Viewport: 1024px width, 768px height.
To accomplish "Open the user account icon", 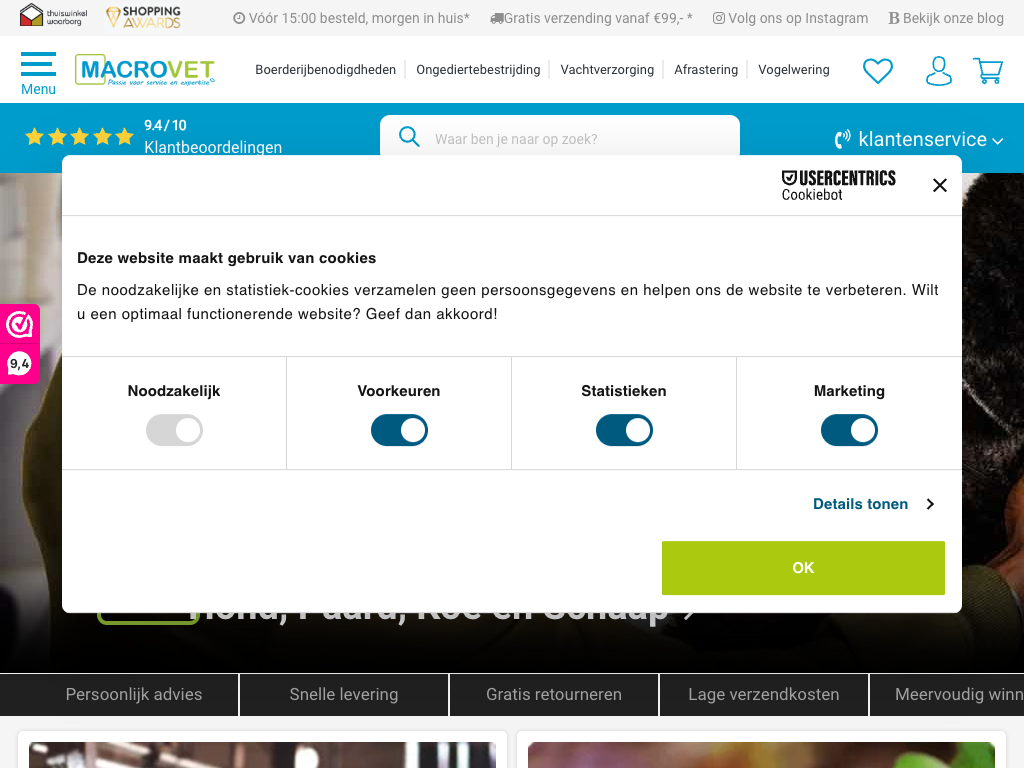I will click(938, 71).
